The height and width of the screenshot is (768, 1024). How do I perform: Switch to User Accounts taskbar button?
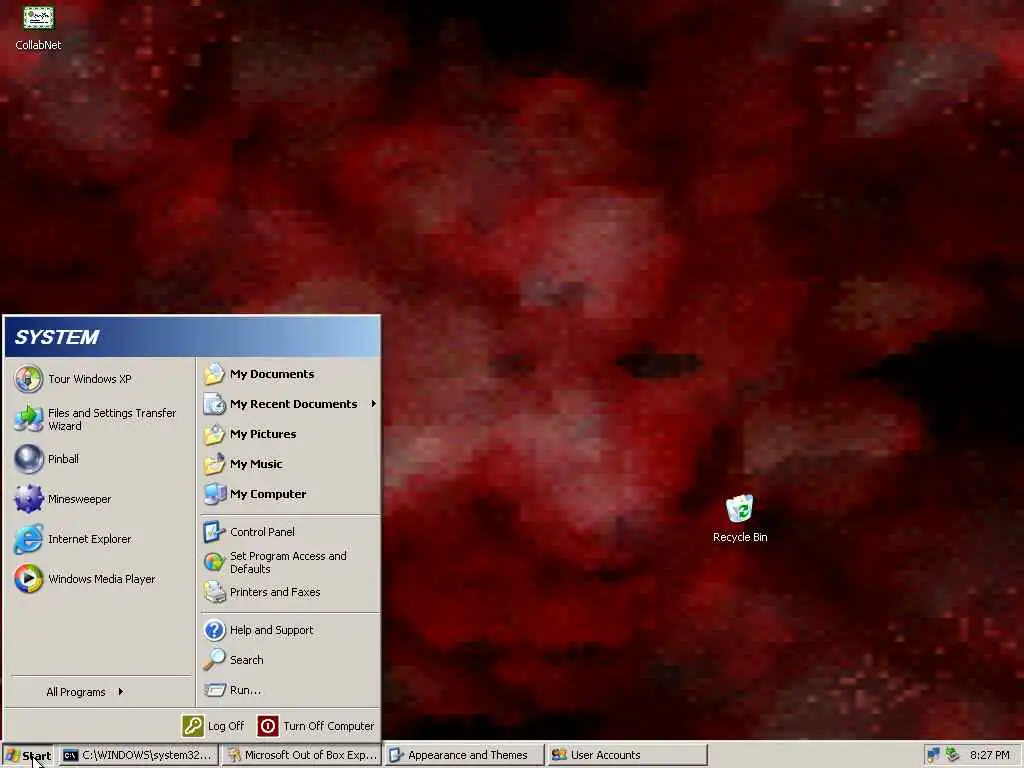click(x=627, y=756)
